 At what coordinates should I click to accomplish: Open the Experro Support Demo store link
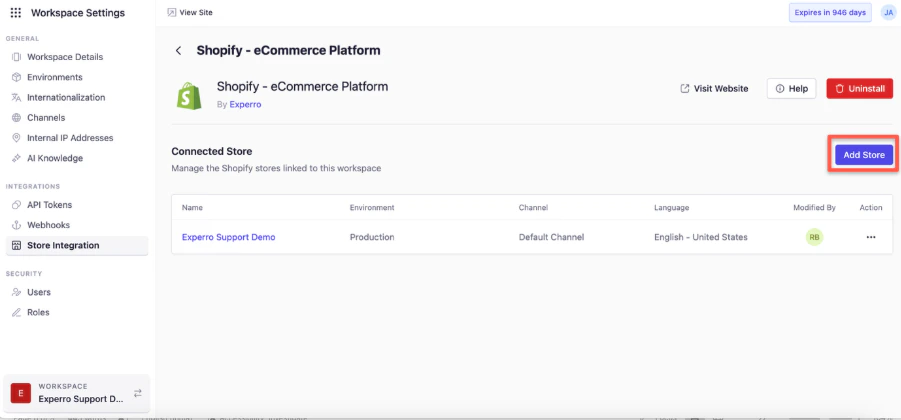click(228, 237)
